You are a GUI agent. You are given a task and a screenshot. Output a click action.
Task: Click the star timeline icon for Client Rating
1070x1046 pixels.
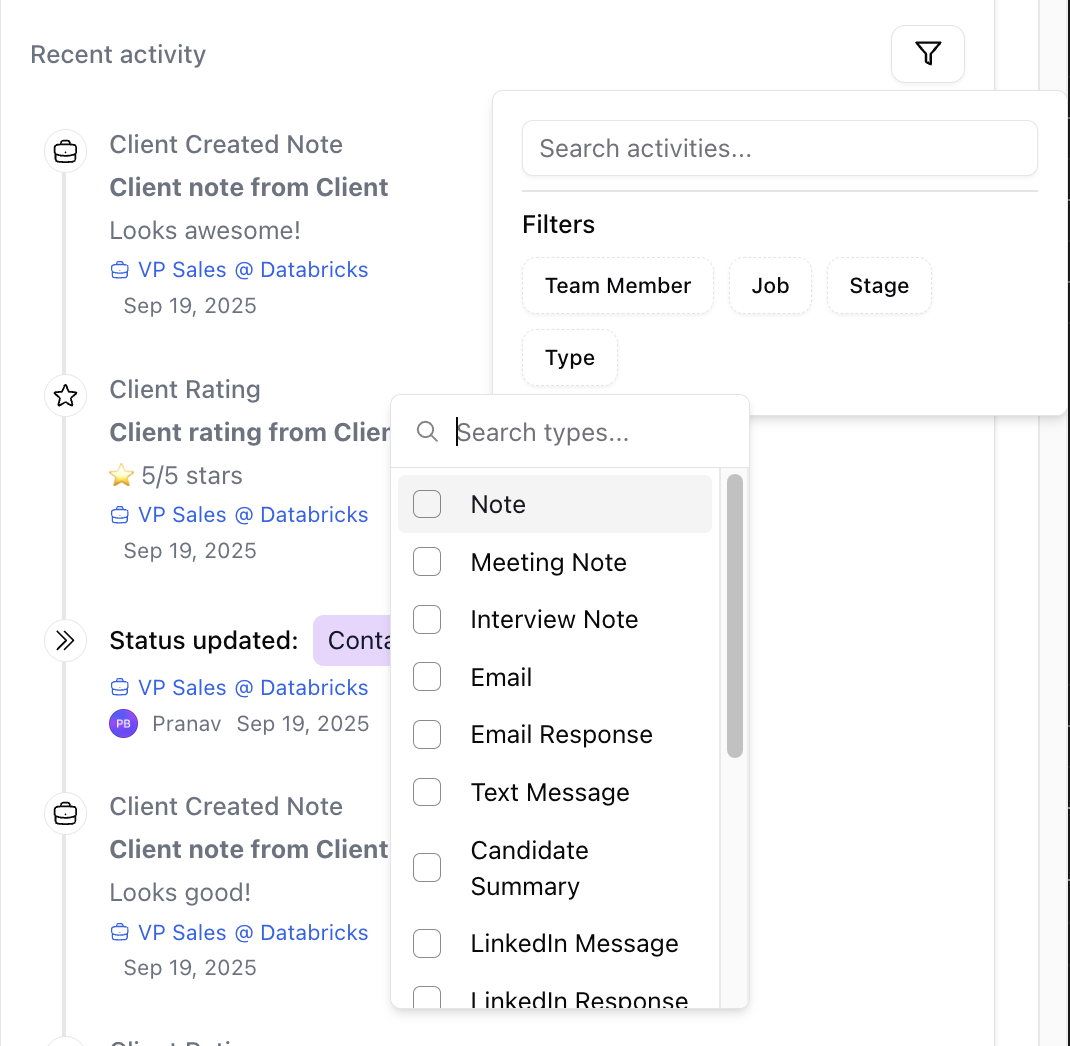pos(66,395)
